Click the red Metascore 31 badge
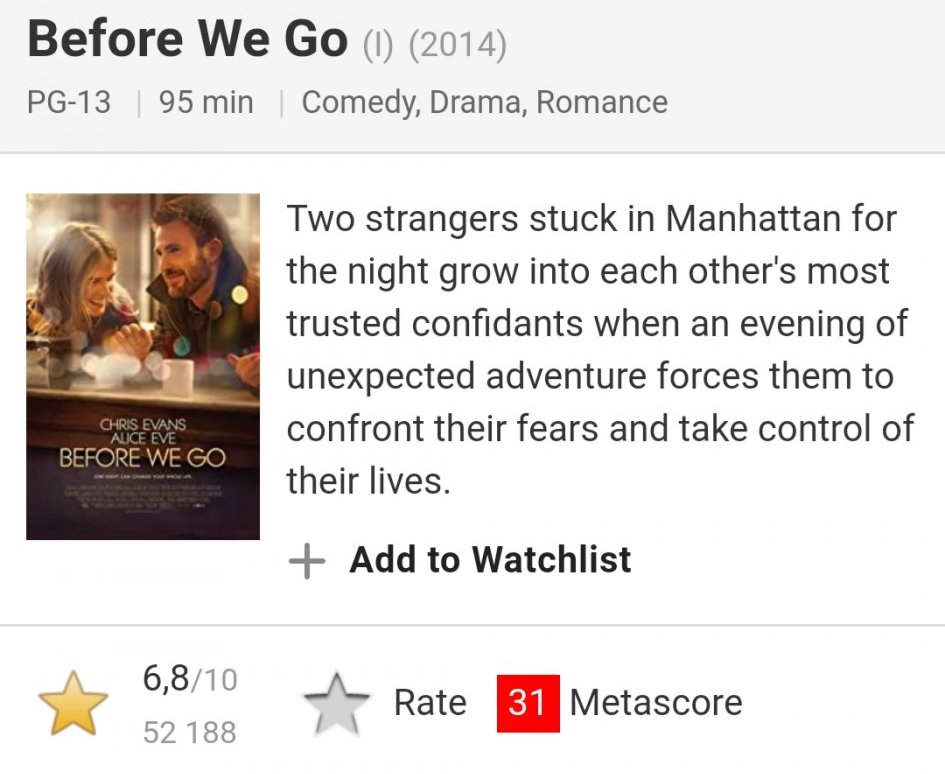 (527, 702)
